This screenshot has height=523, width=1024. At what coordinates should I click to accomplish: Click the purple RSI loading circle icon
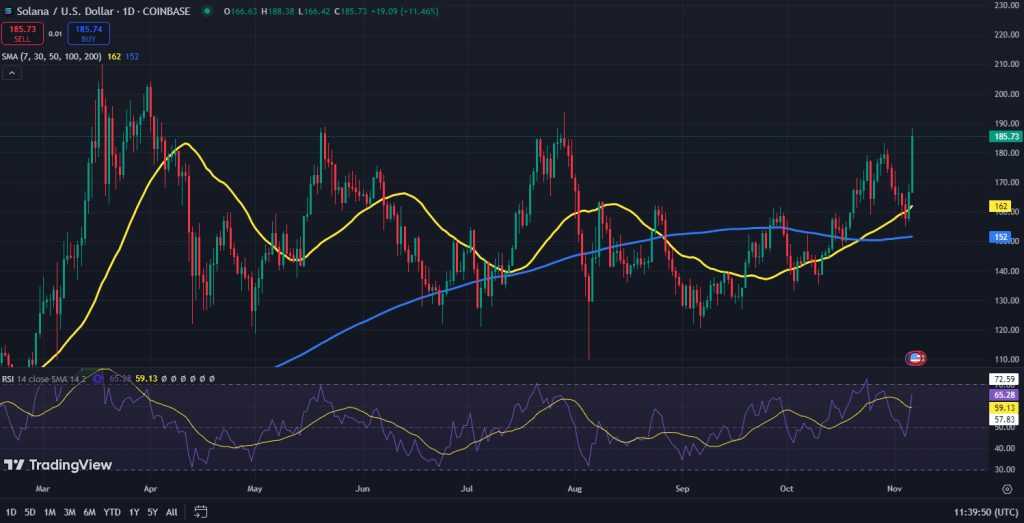point(98,378)
